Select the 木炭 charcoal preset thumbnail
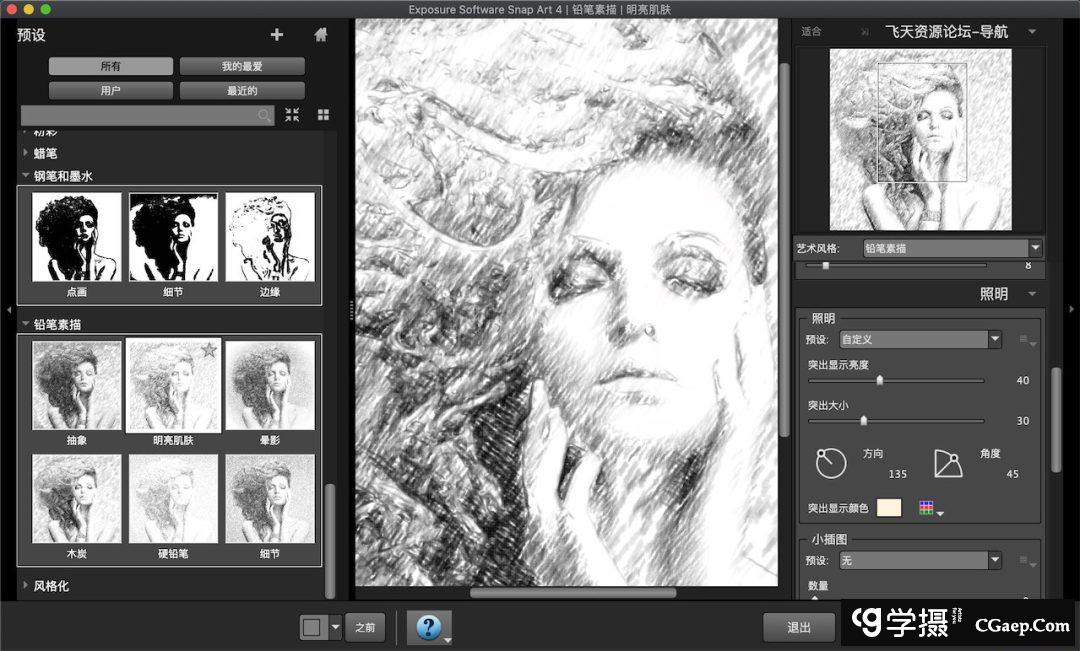Viewport: 1080px width, 651px height. [76, 499]
